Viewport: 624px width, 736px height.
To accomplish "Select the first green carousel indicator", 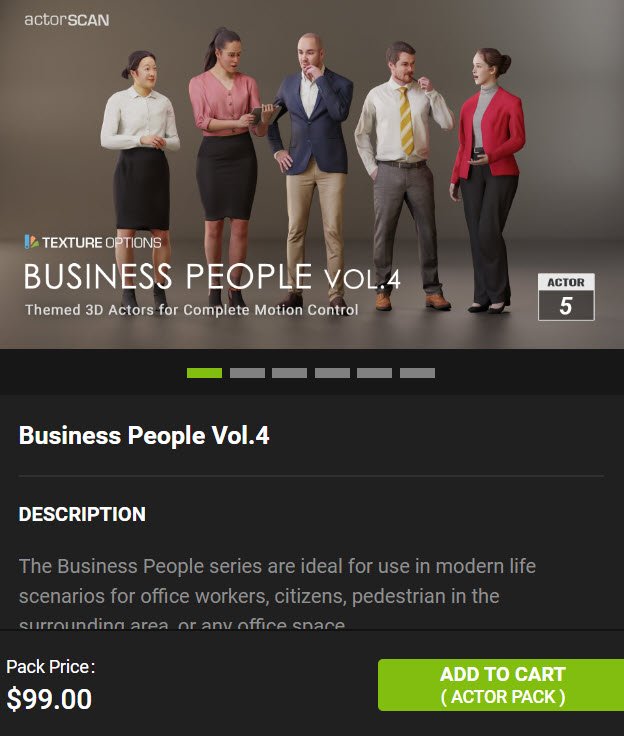I will [x=204, y=373].
